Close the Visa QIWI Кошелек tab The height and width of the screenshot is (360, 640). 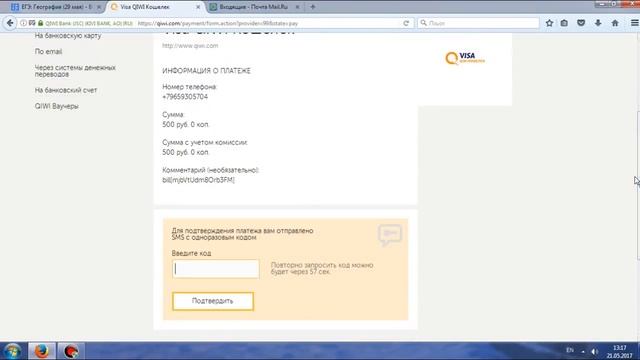tap(198, 7)
